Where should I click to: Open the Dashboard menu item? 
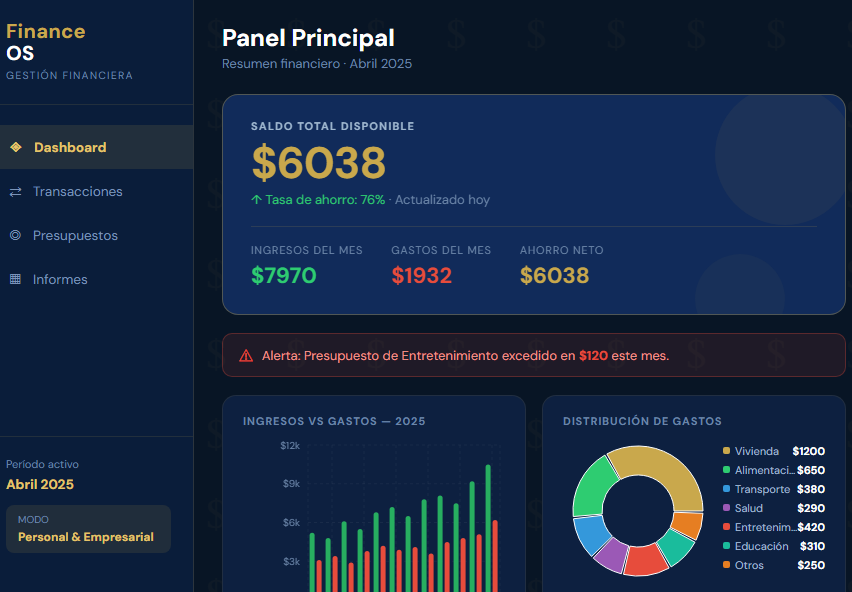pos(97,147)
